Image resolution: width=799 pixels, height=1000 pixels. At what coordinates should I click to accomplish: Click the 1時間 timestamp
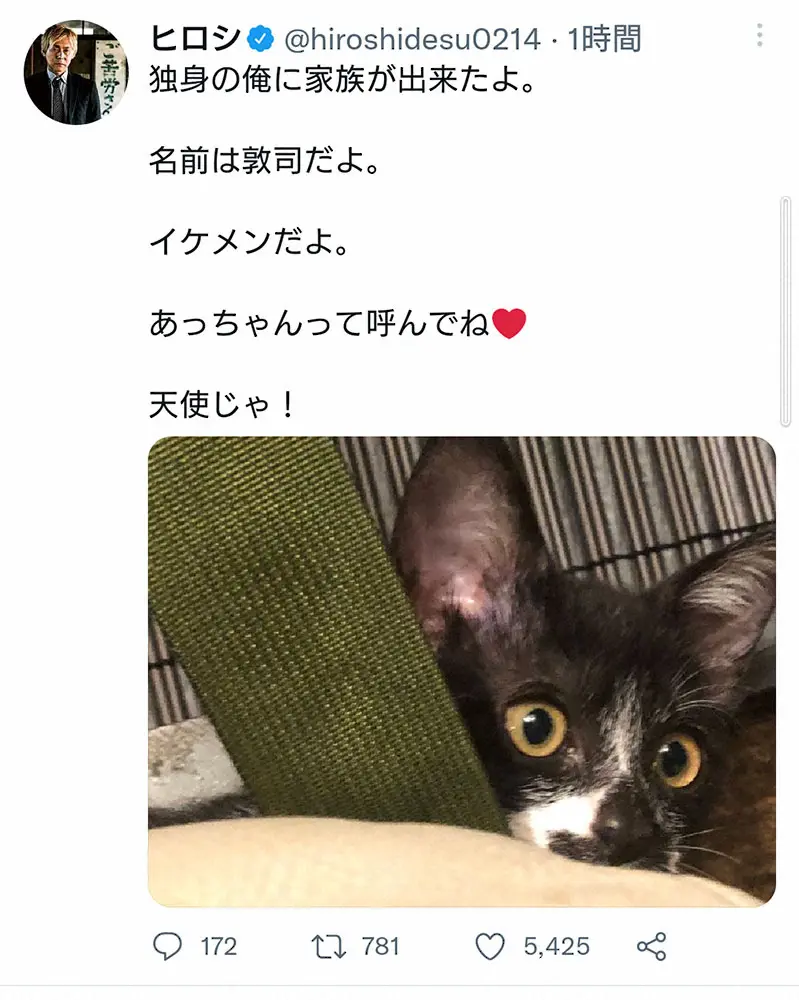coord(605,40)
